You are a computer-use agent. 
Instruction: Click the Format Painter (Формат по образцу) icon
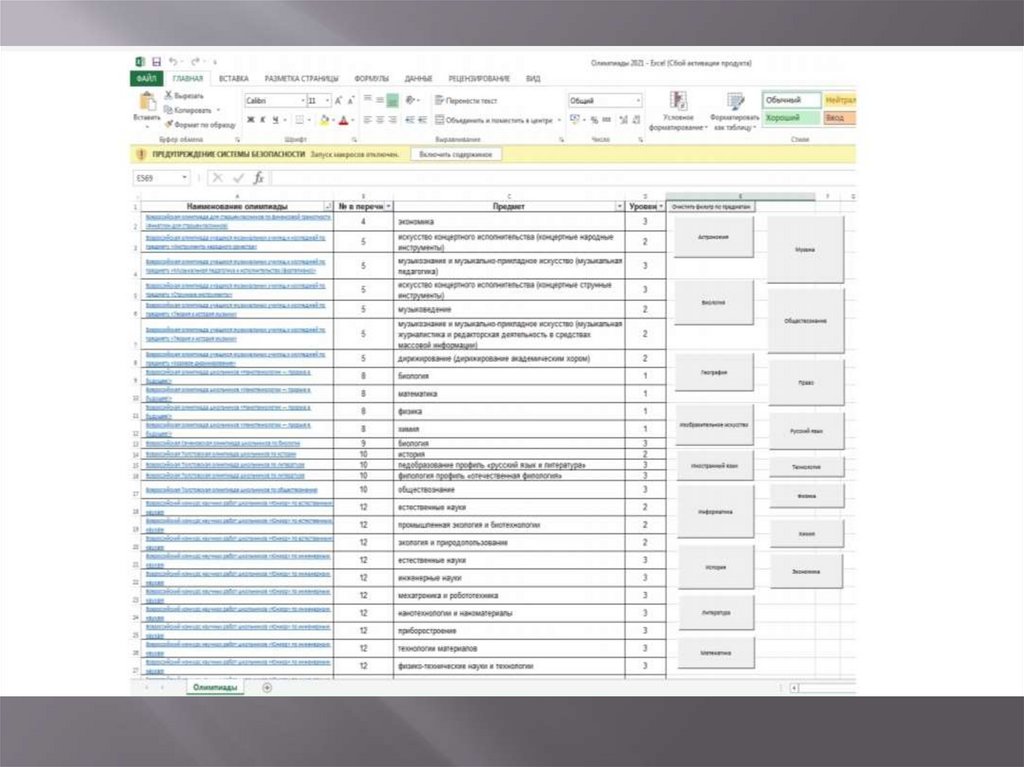coord(169,125)
